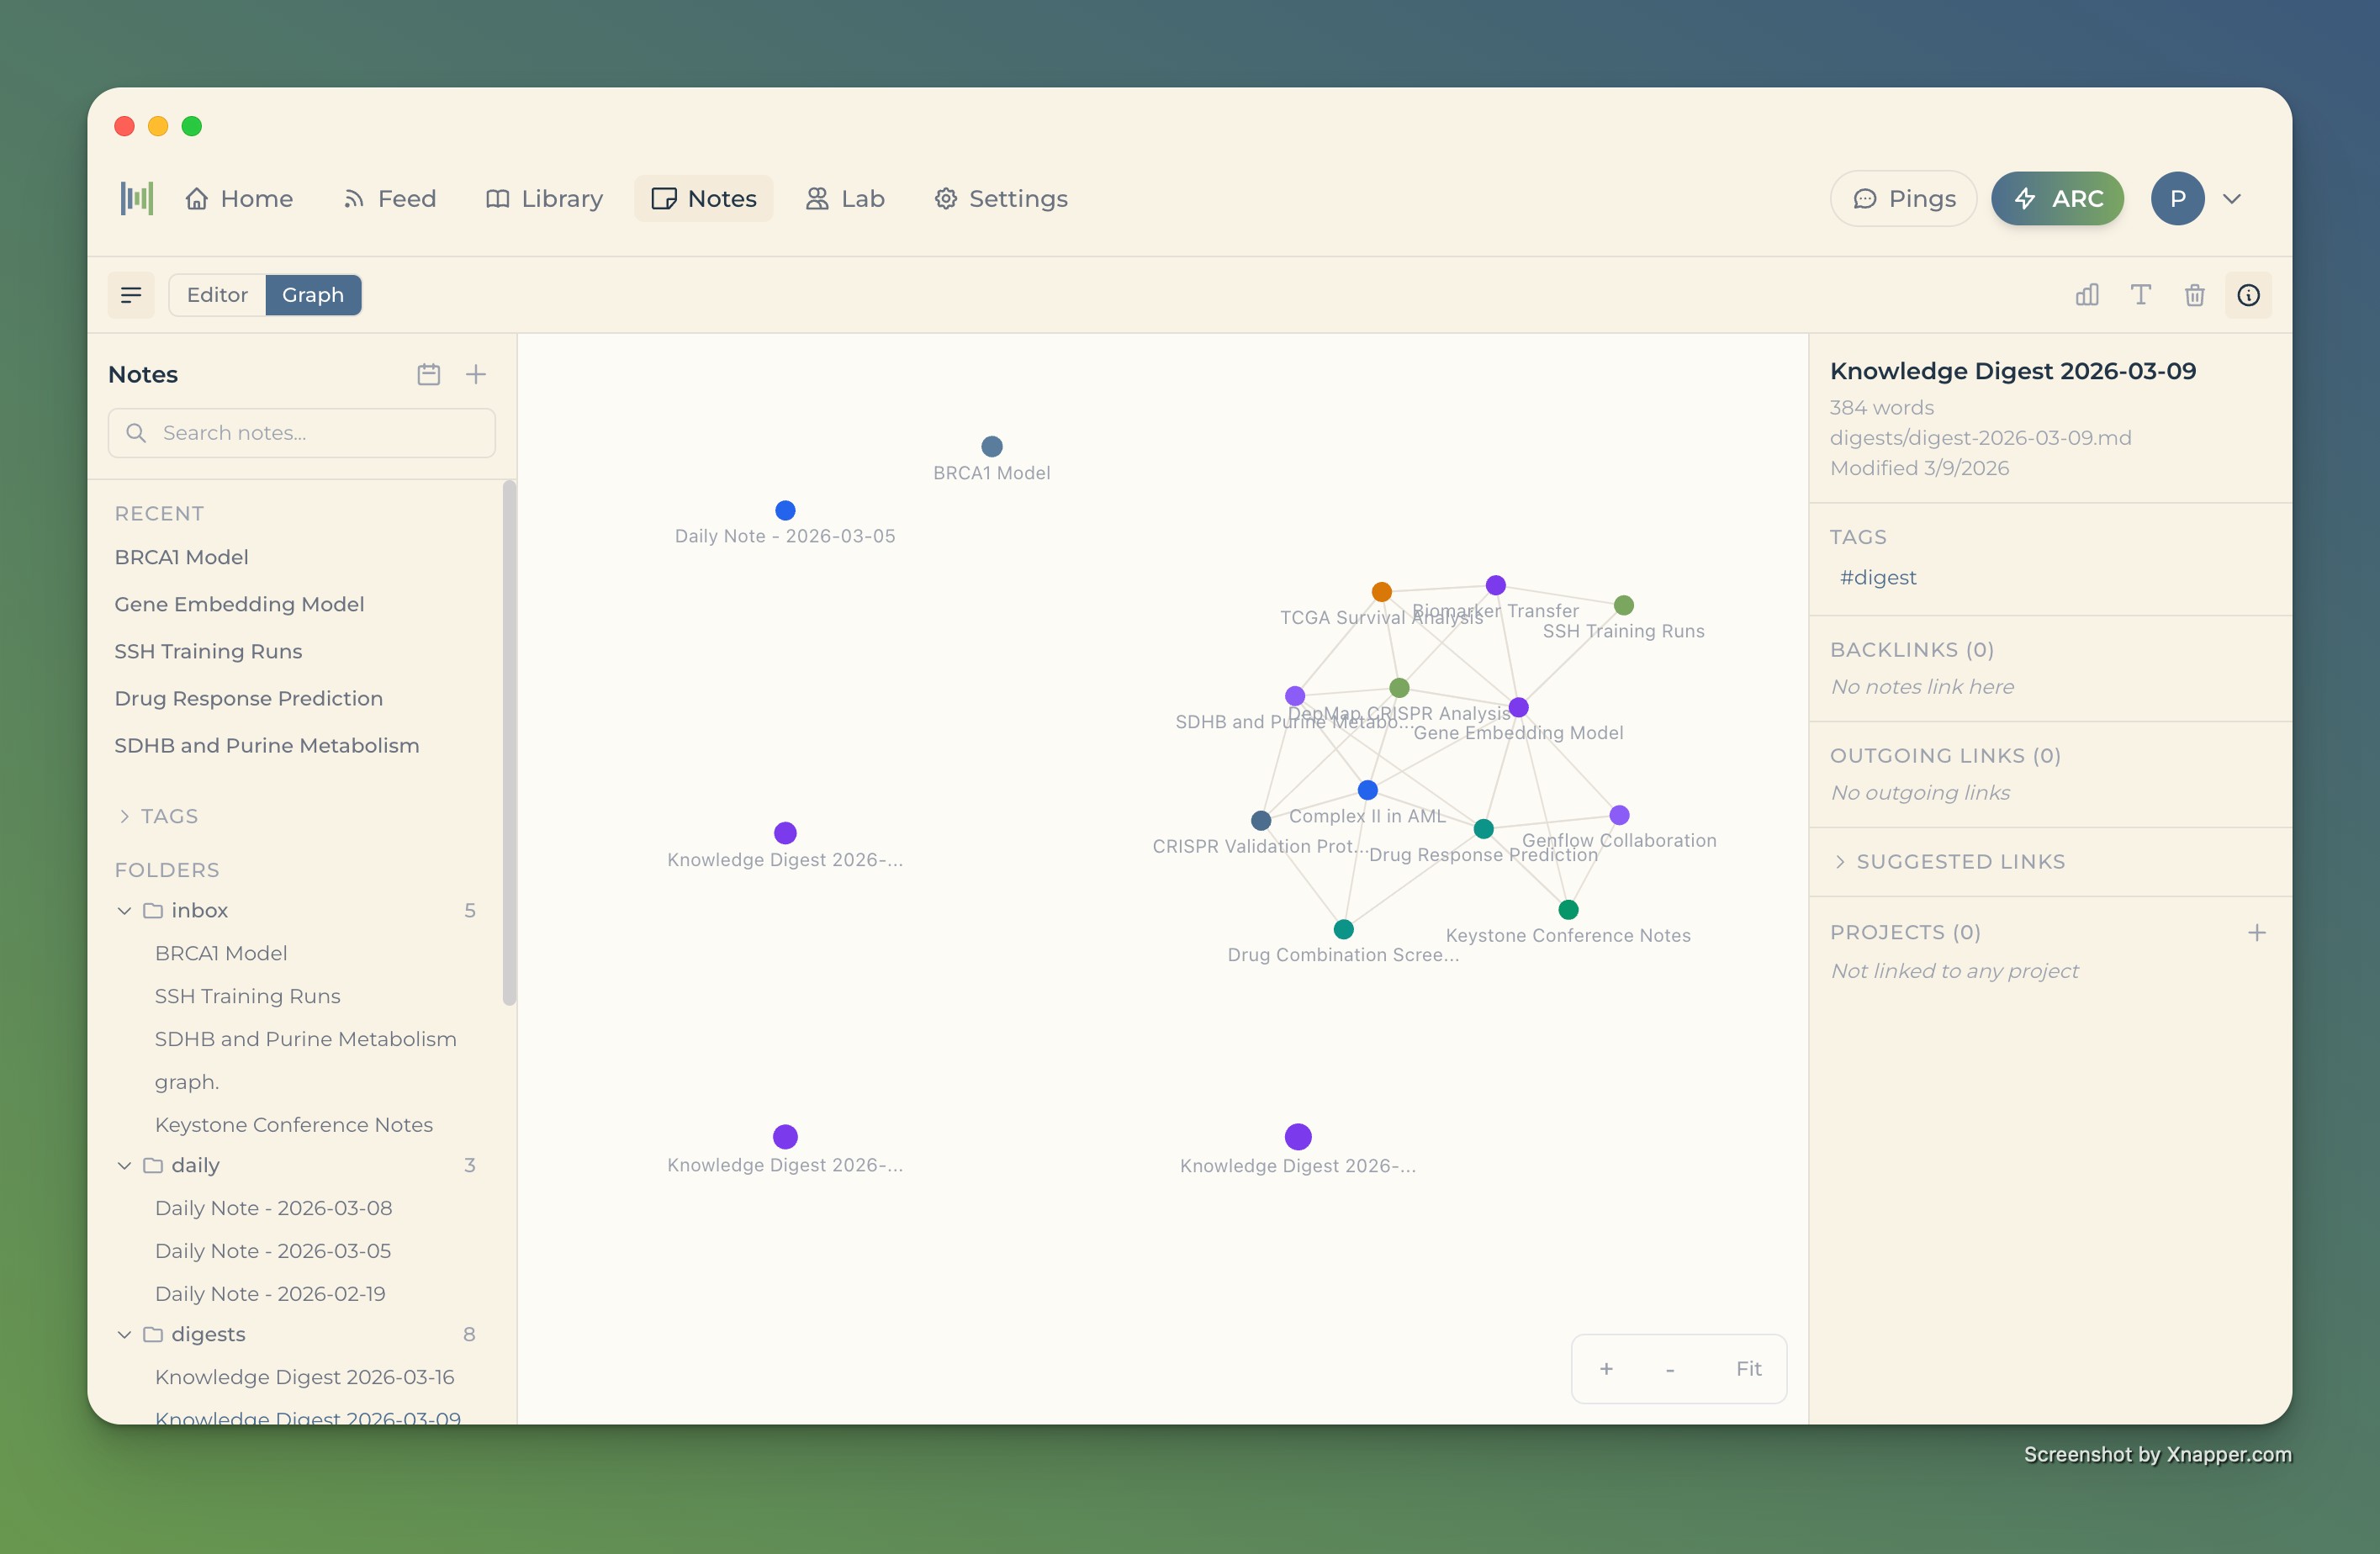Add project with plus icon

pyautogui.click(x=2256, y=933)
